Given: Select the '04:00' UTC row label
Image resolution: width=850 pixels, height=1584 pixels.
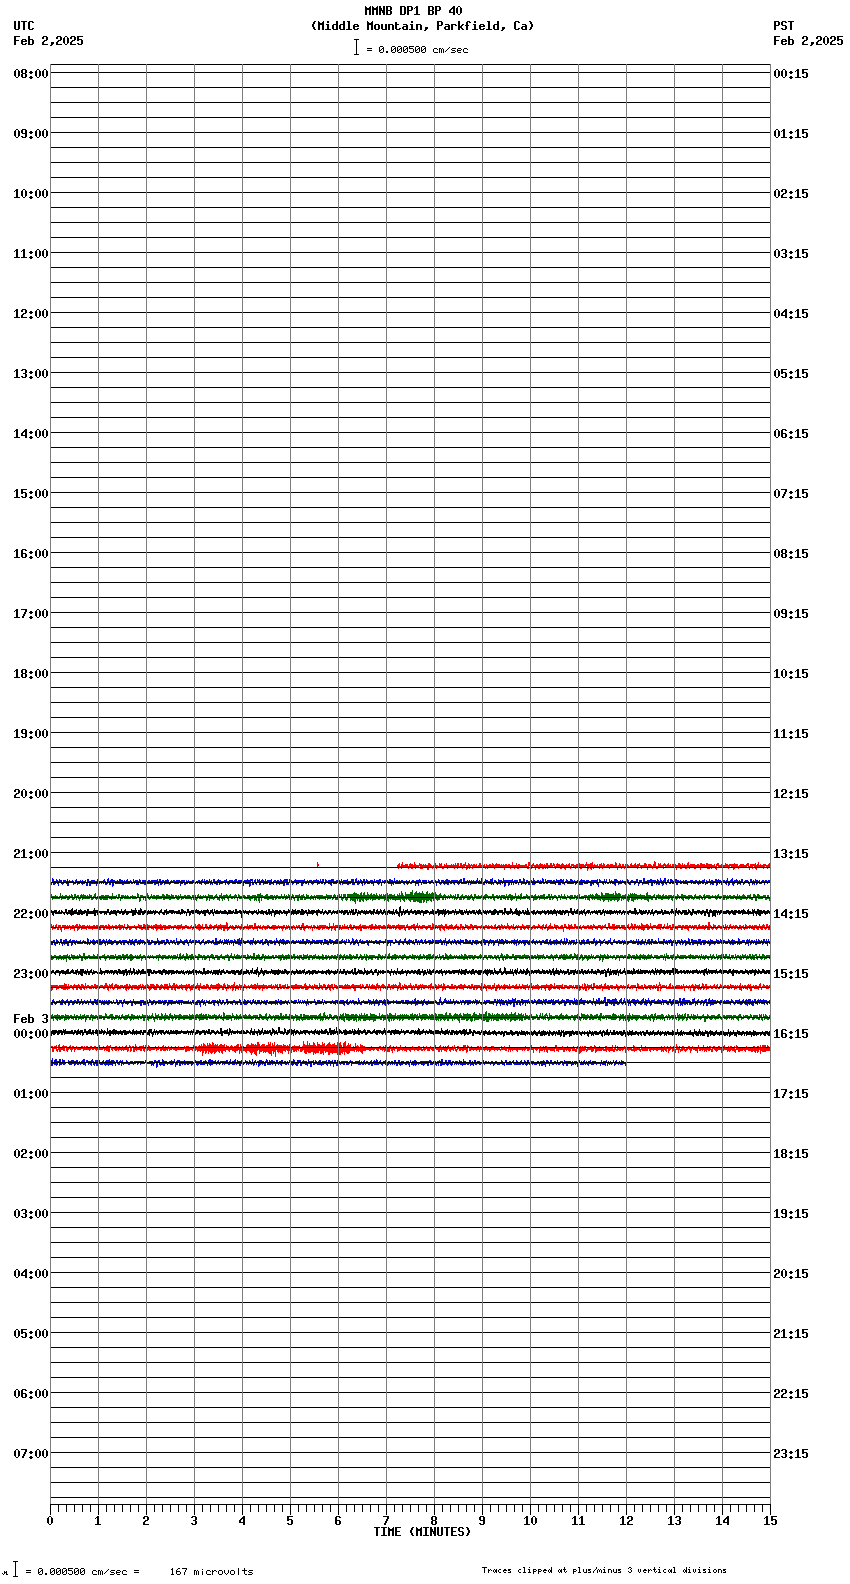Looking at the screenshot, I should (x=30, y=1274).
